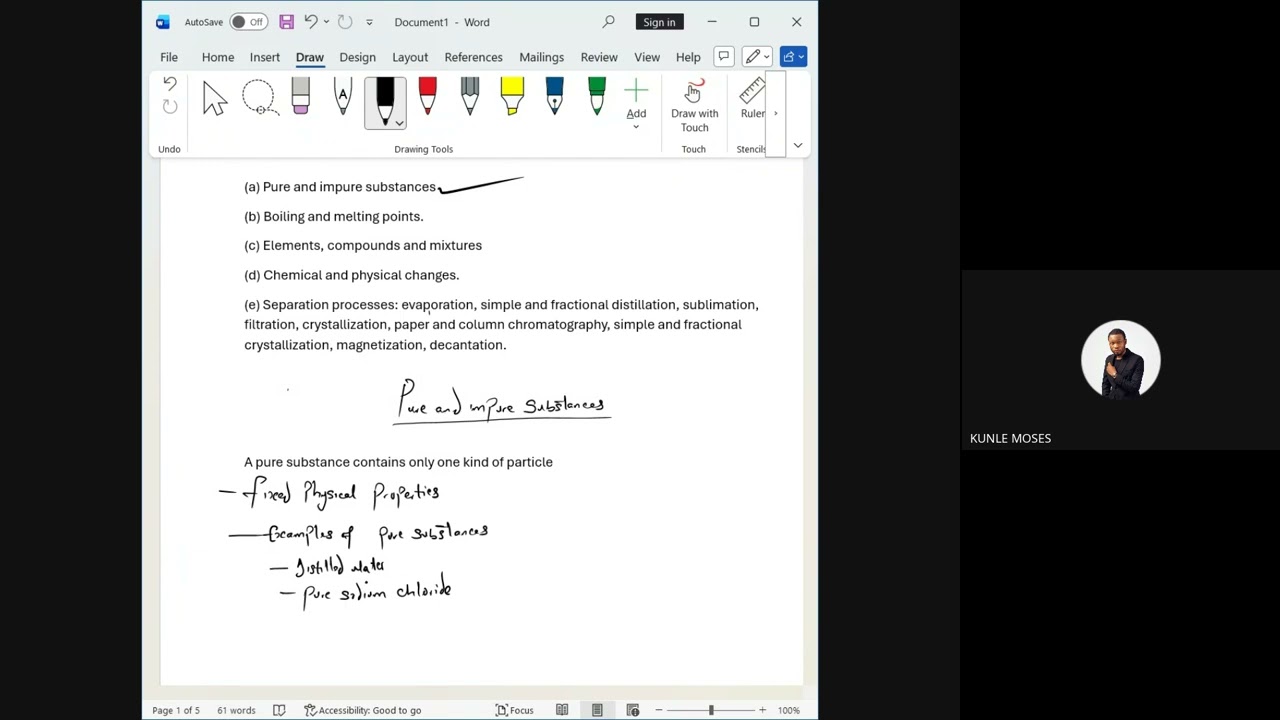Screen dimensions: 1280x720
Task: Enable Focus mode
Action: coord(514,710)
